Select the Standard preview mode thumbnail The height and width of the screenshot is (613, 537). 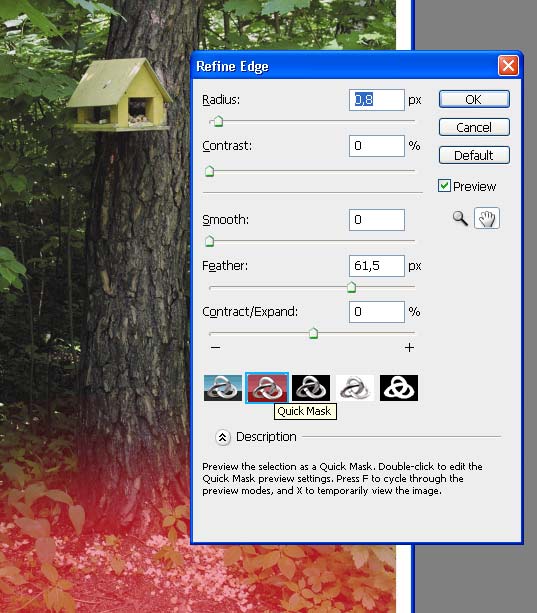click(x=223, y=388)
